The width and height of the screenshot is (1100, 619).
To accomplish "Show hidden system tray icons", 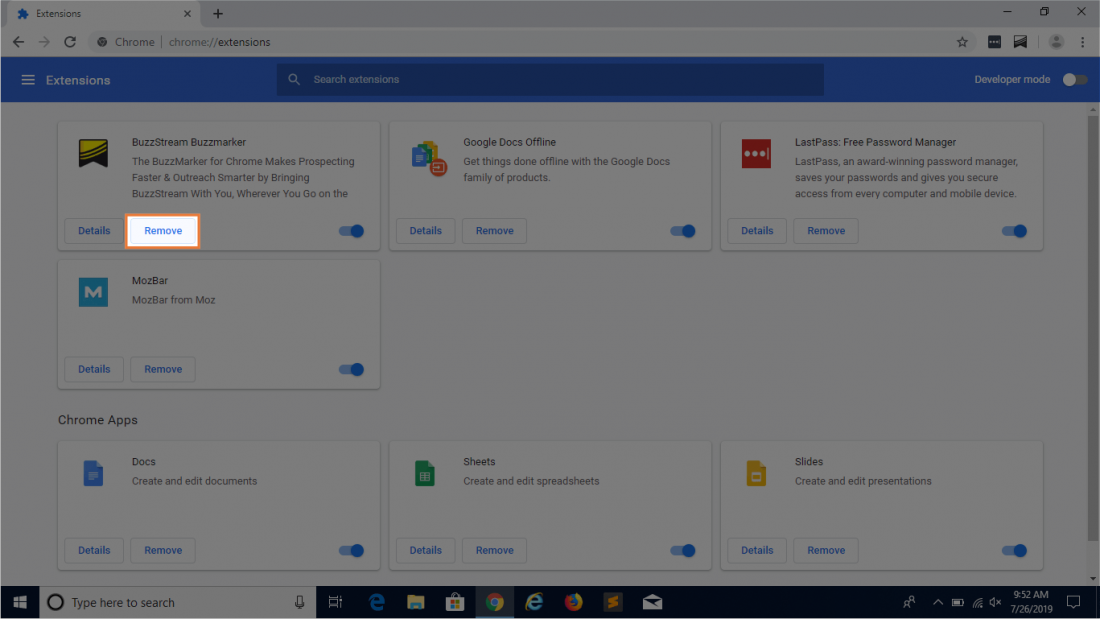I will click(x=937, y=602).
